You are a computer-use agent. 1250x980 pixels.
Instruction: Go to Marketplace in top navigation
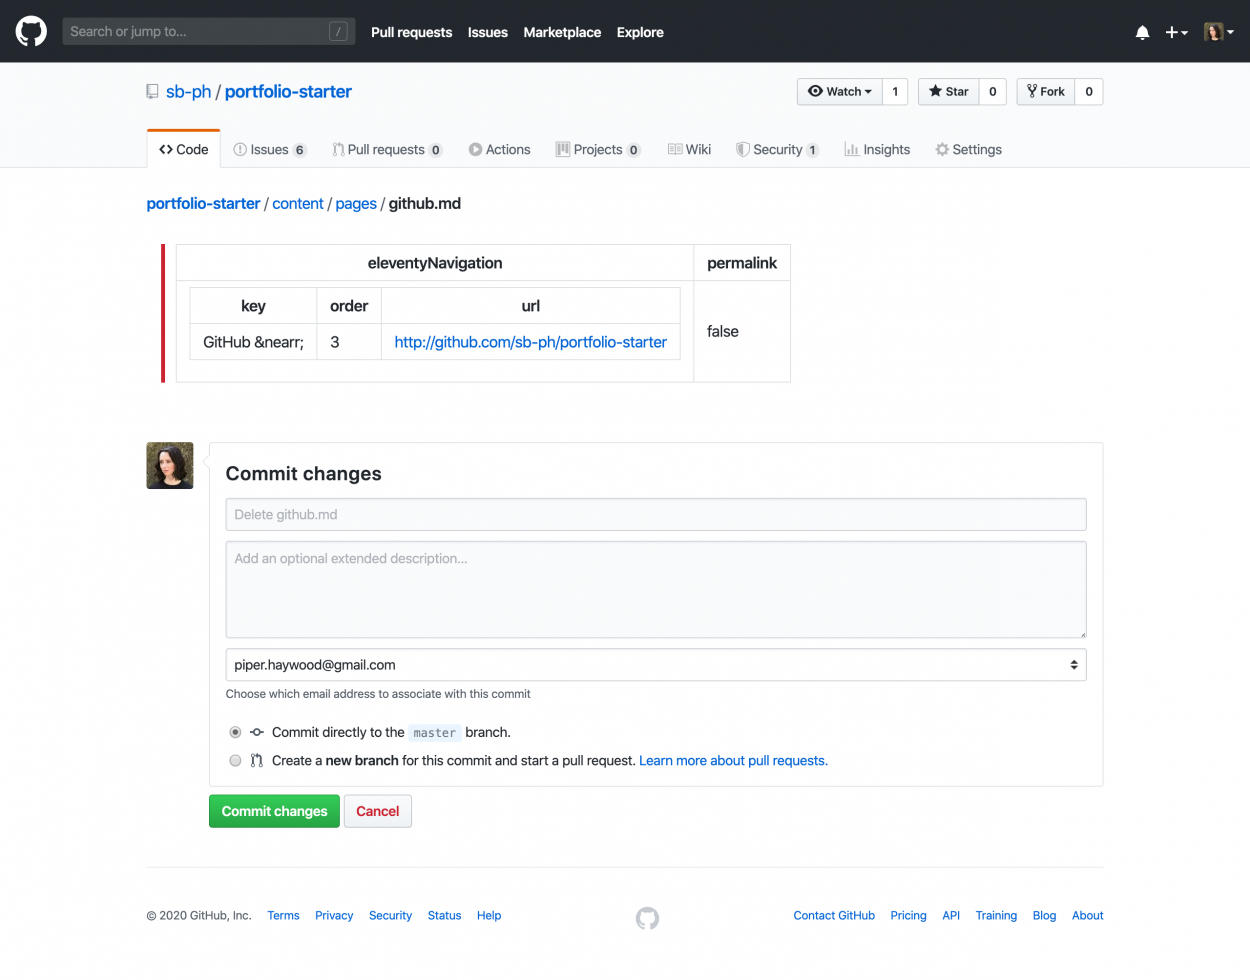click(562, 32)
